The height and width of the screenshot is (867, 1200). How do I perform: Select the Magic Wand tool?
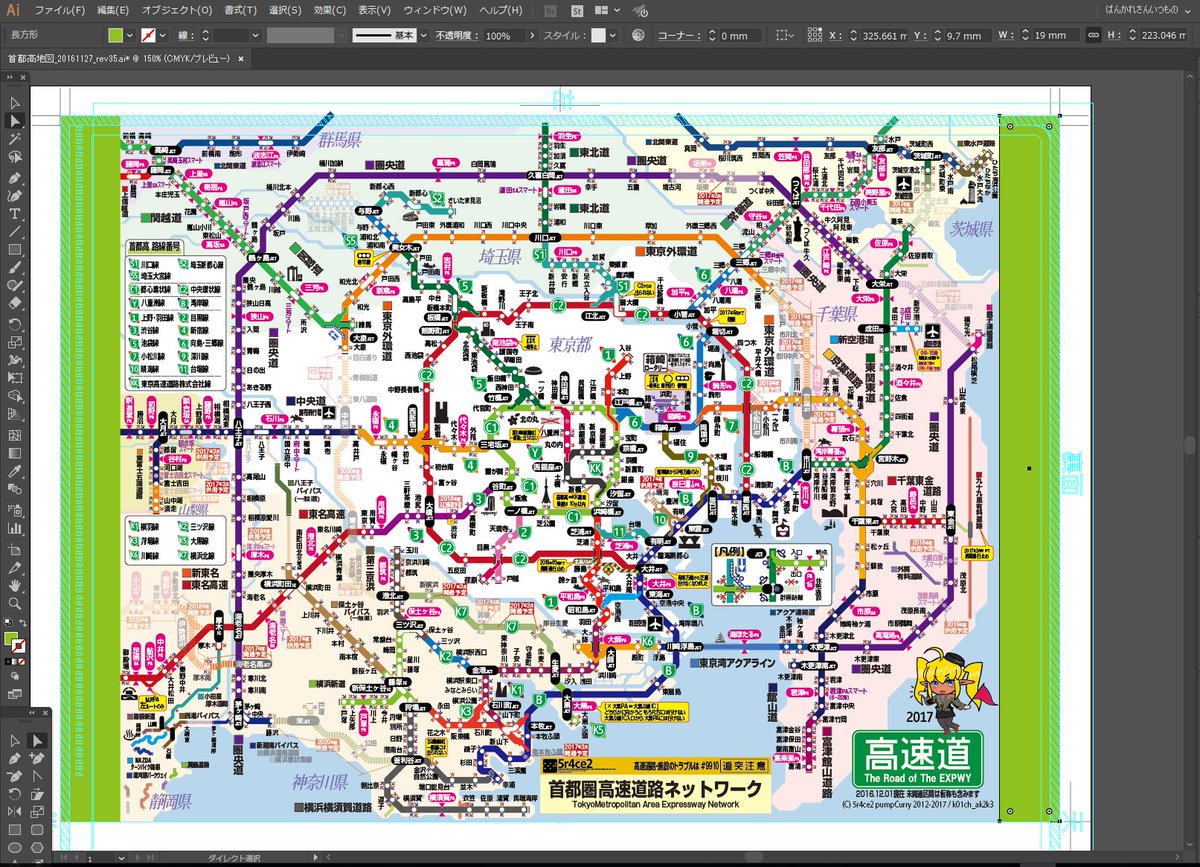point(15,139)
